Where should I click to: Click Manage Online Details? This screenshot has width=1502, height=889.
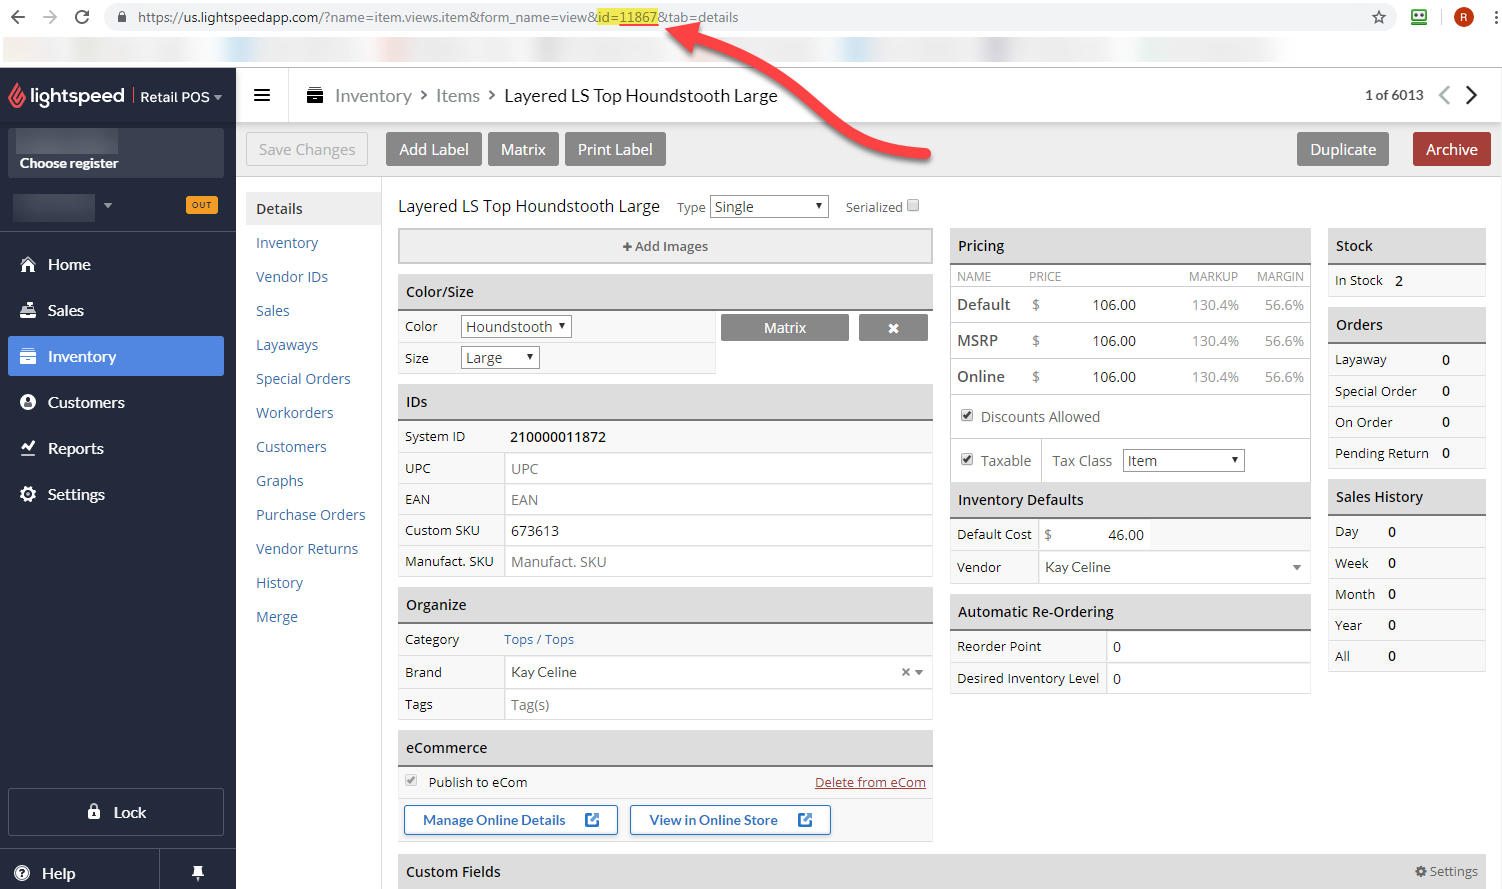pos(511,820)
